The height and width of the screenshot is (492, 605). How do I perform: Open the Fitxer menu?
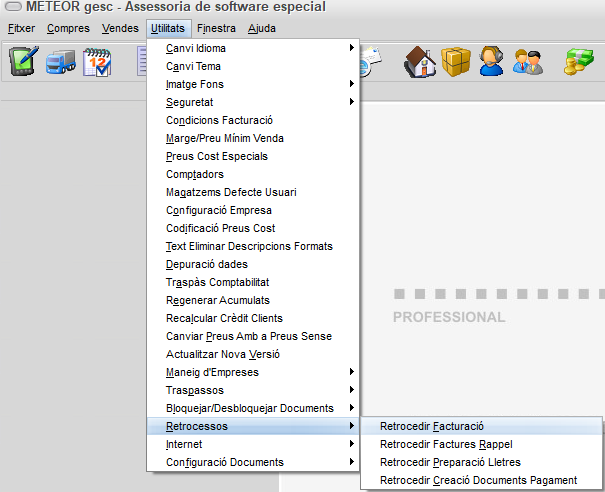[x=21, y=29]
